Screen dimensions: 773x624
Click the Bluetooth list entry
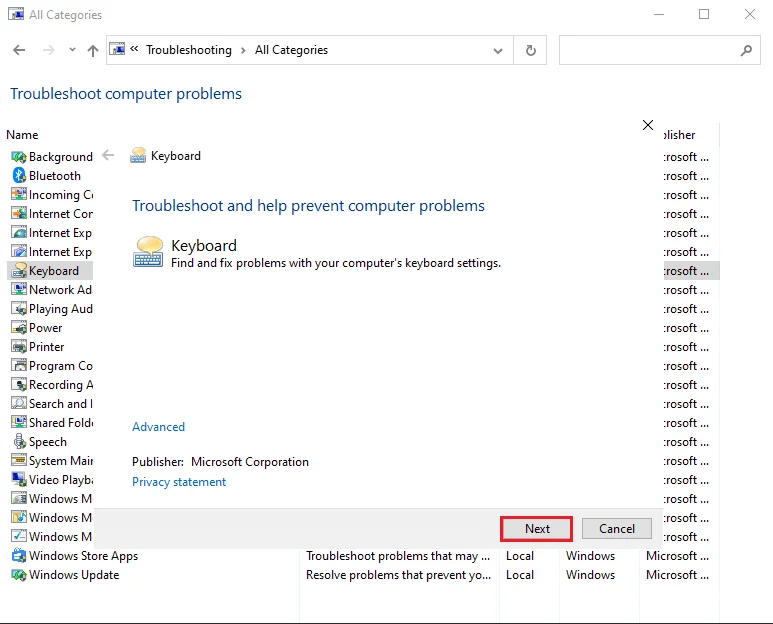55,175
